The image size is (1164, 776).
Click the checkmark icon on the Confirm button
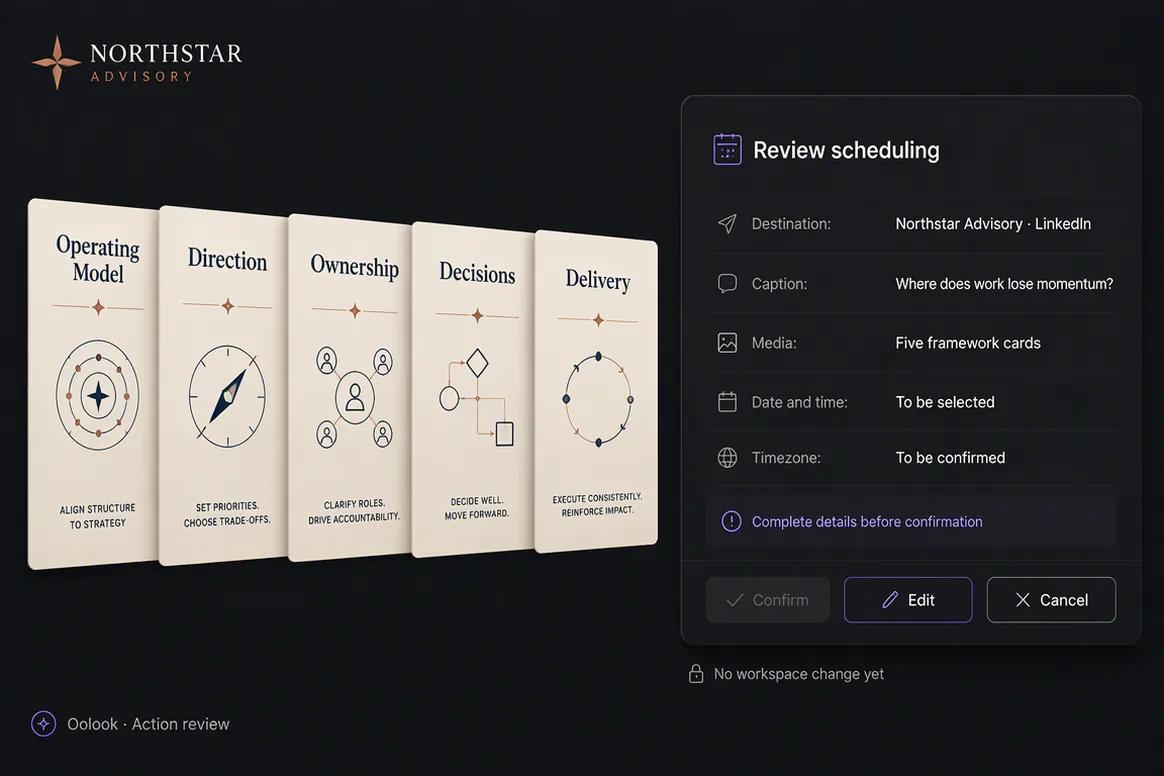[x=735, y=600]
